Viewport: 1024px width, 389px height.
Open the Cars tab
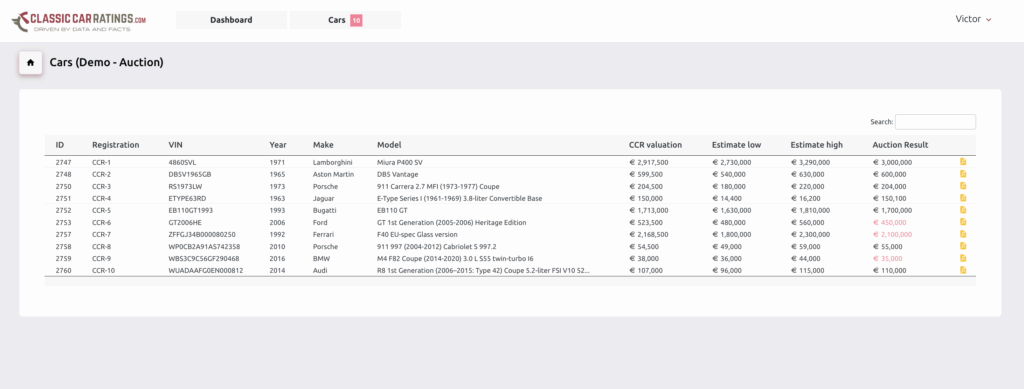tap(345, 20)
